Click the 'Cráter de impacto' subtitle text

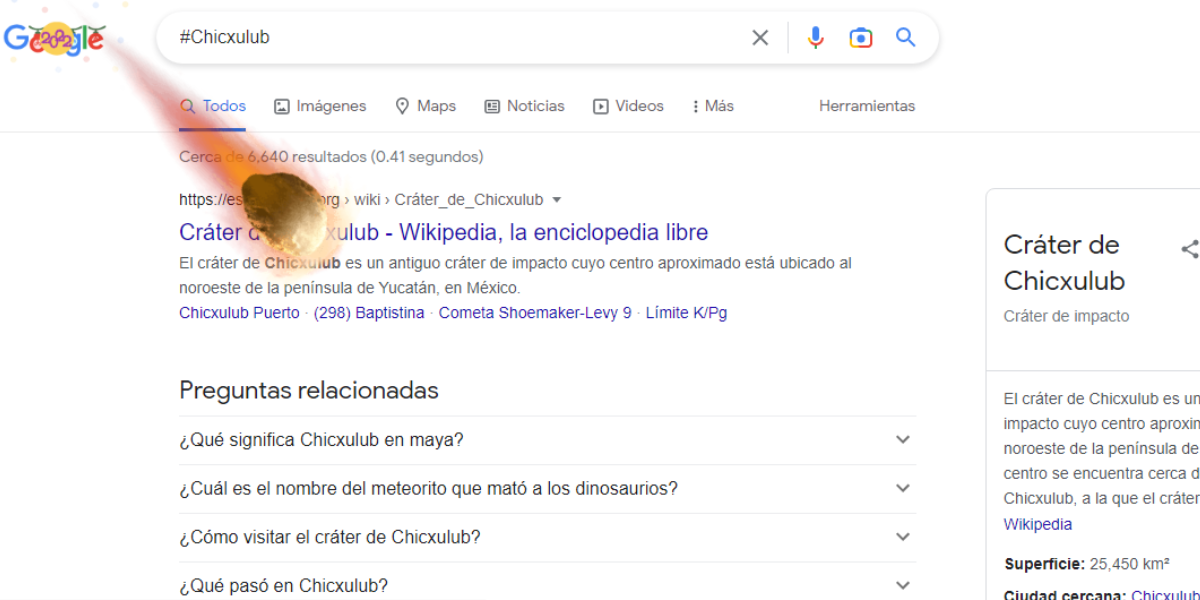pyautogui.click(x=1066, y=316)
